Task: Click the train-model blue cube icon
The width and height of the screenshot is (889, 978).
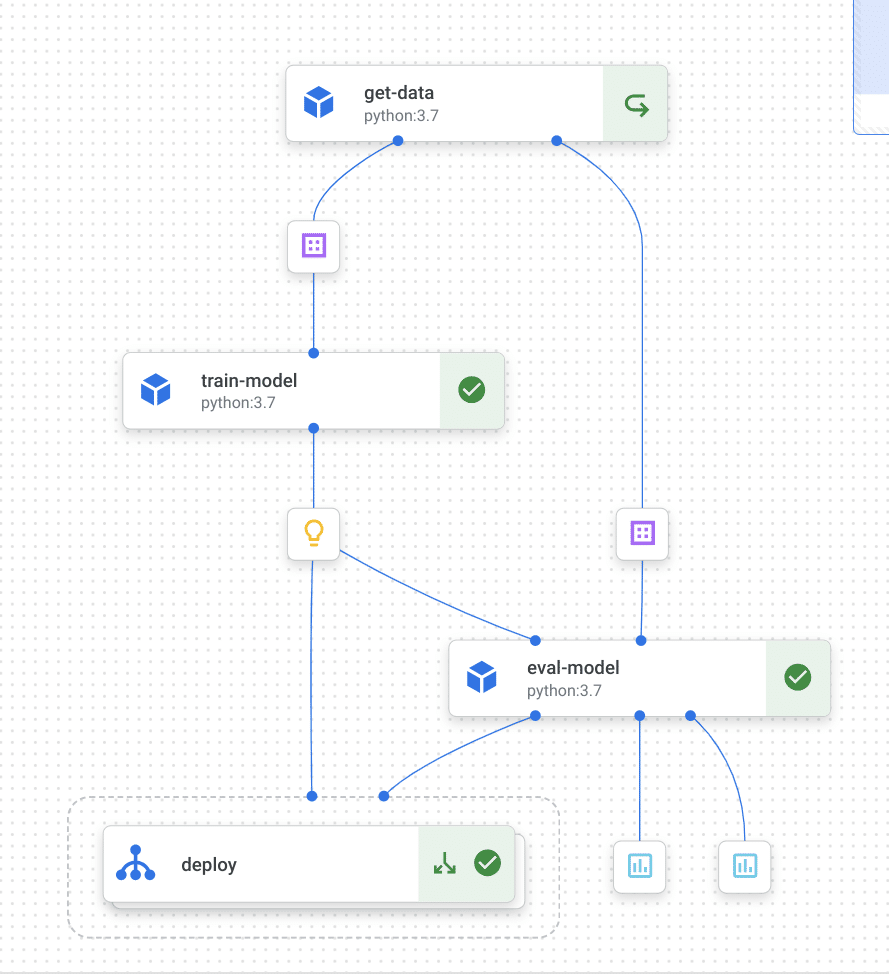Action: pyautogui.click(x=156, y=390)
